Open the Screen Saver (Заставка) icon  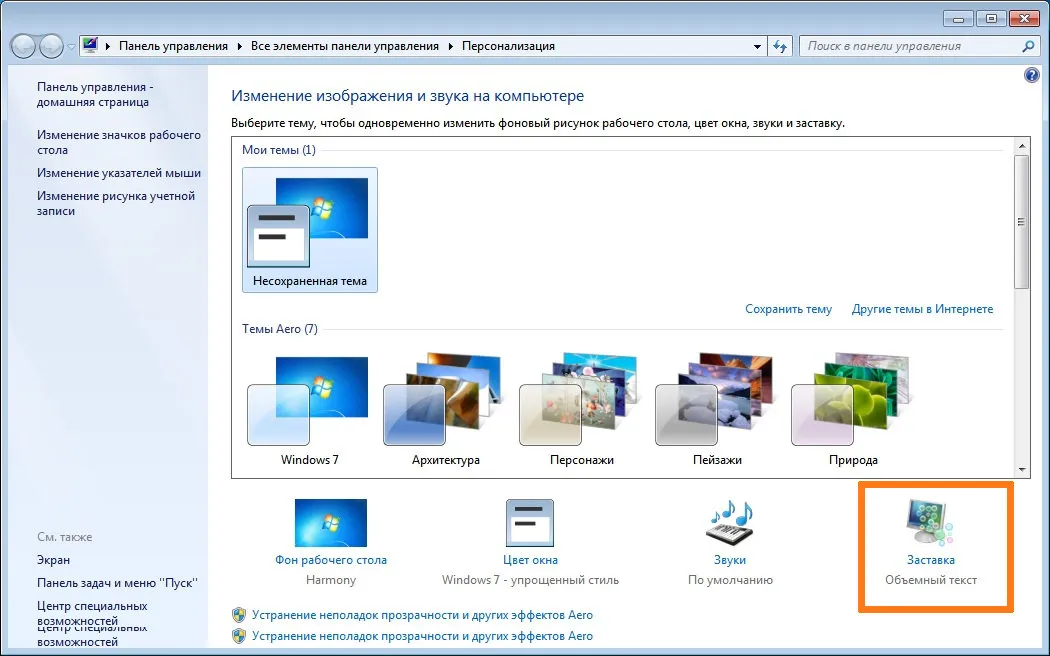point(930,522)
